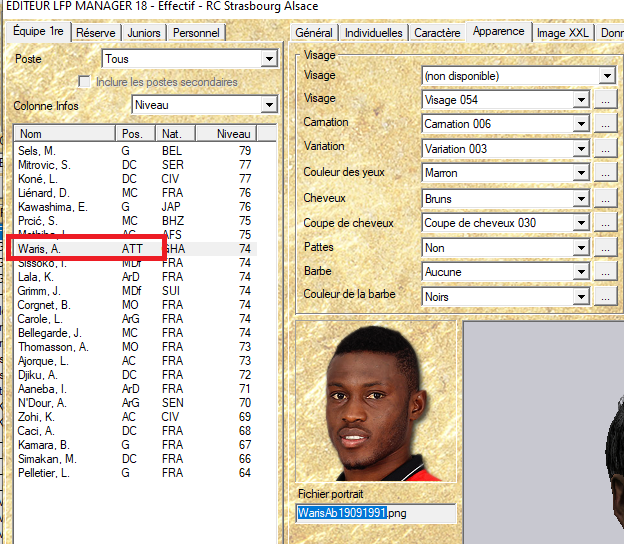Click the Fichier portrait filename field
This screenshot has width=624, height=544.
376,513
